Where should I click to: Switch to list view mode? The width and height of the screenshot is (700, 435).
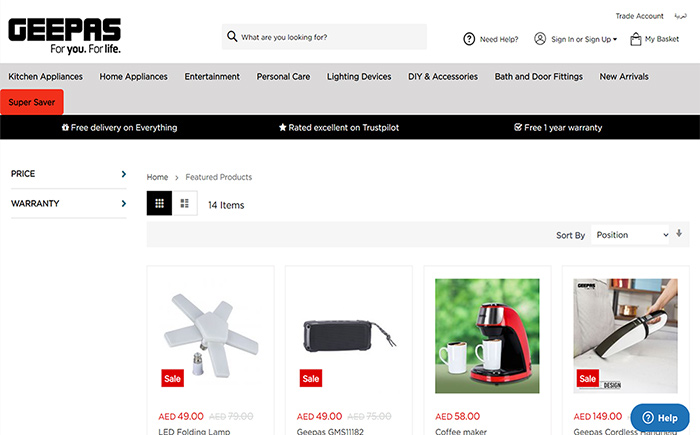coord(184,203)
